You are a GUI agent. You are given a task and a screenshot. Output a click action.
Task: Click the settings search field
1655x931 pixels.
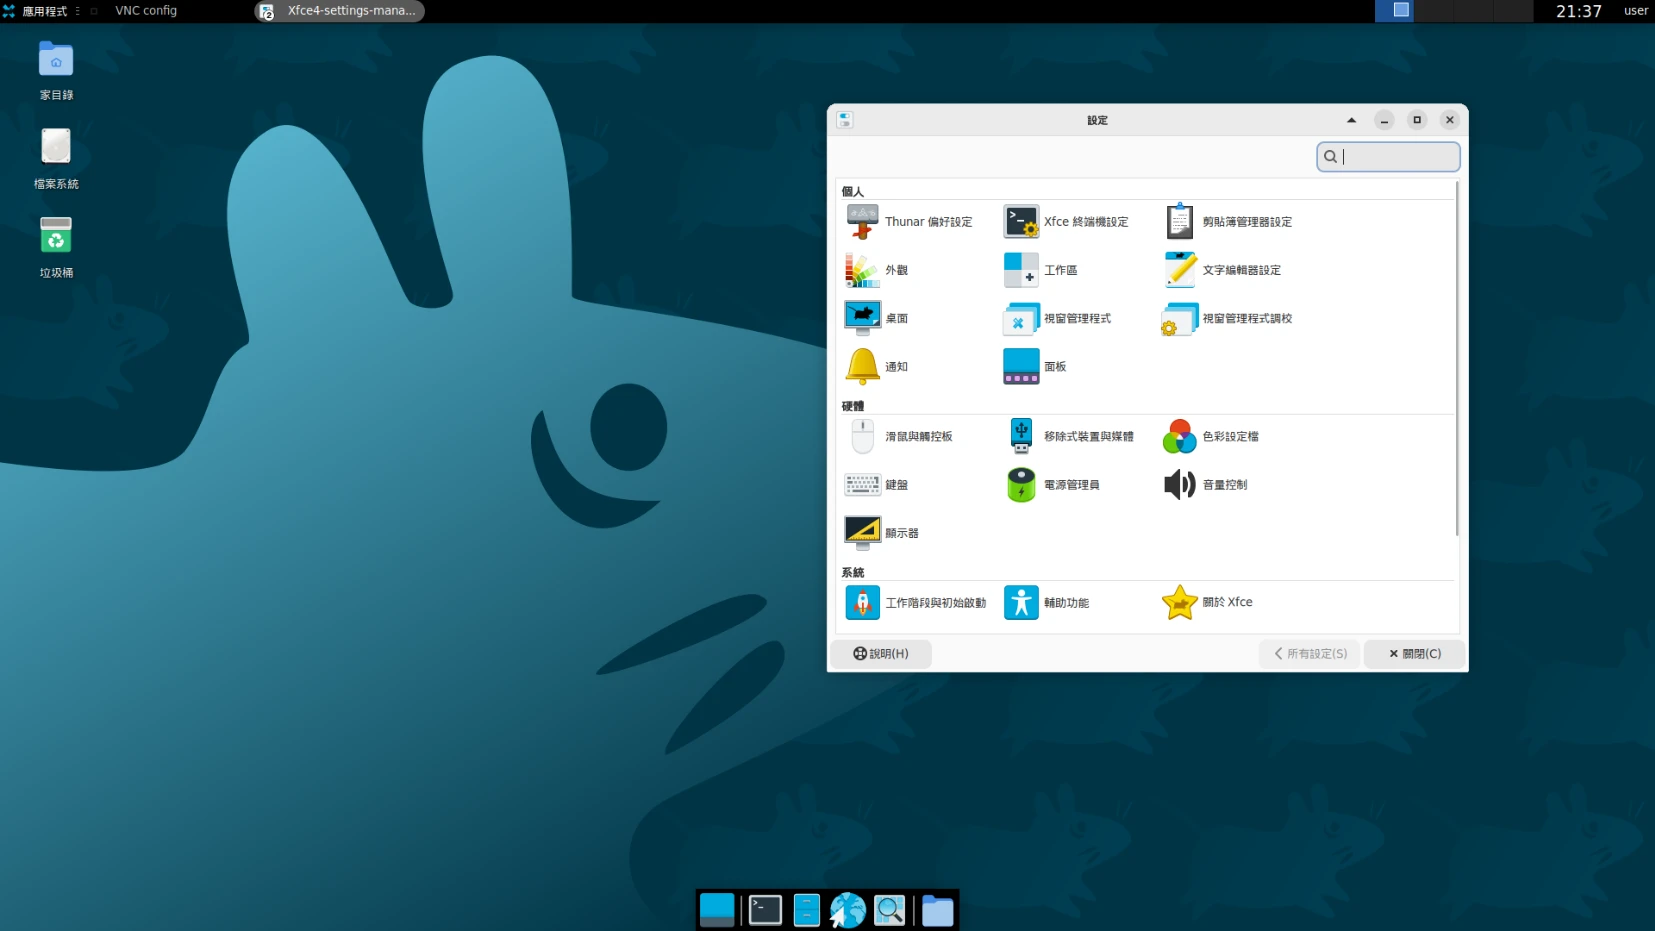(x=1396, y=157)
